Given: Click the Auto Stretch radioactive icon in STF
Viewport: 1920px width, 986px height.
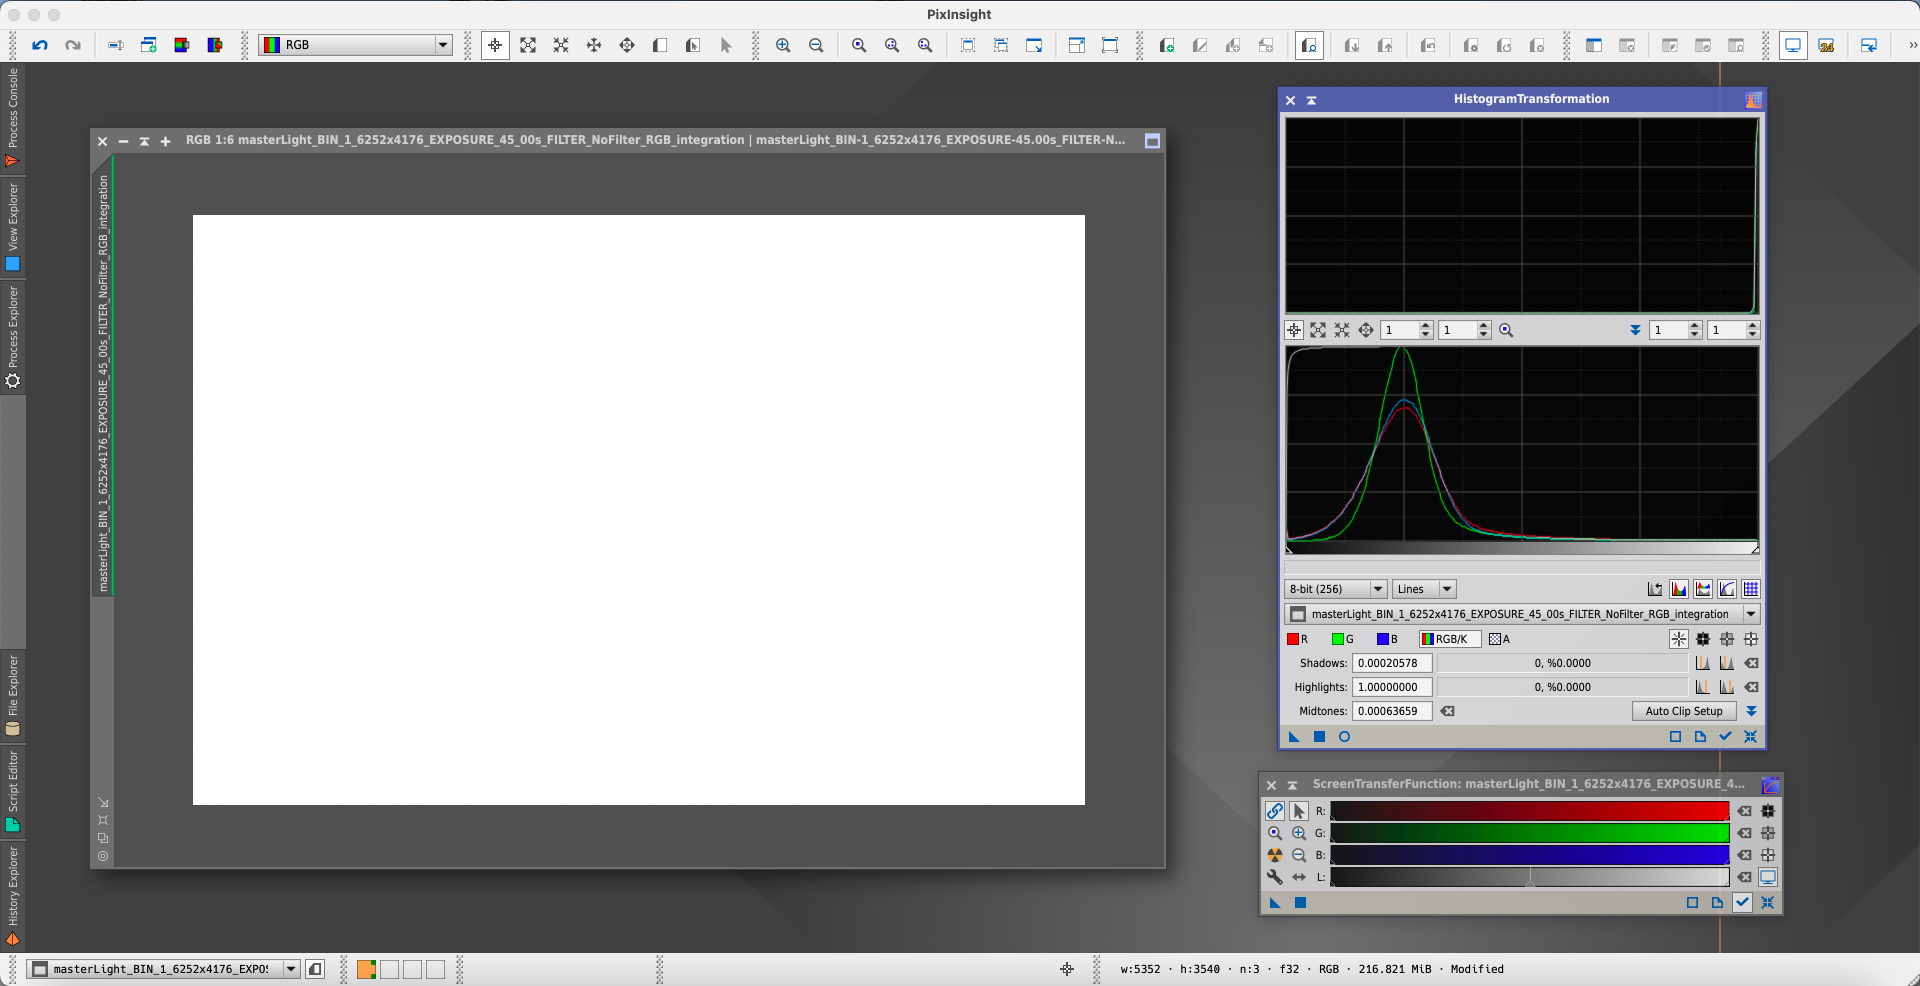Looking at the screenshot, I should coord(1274,855).
